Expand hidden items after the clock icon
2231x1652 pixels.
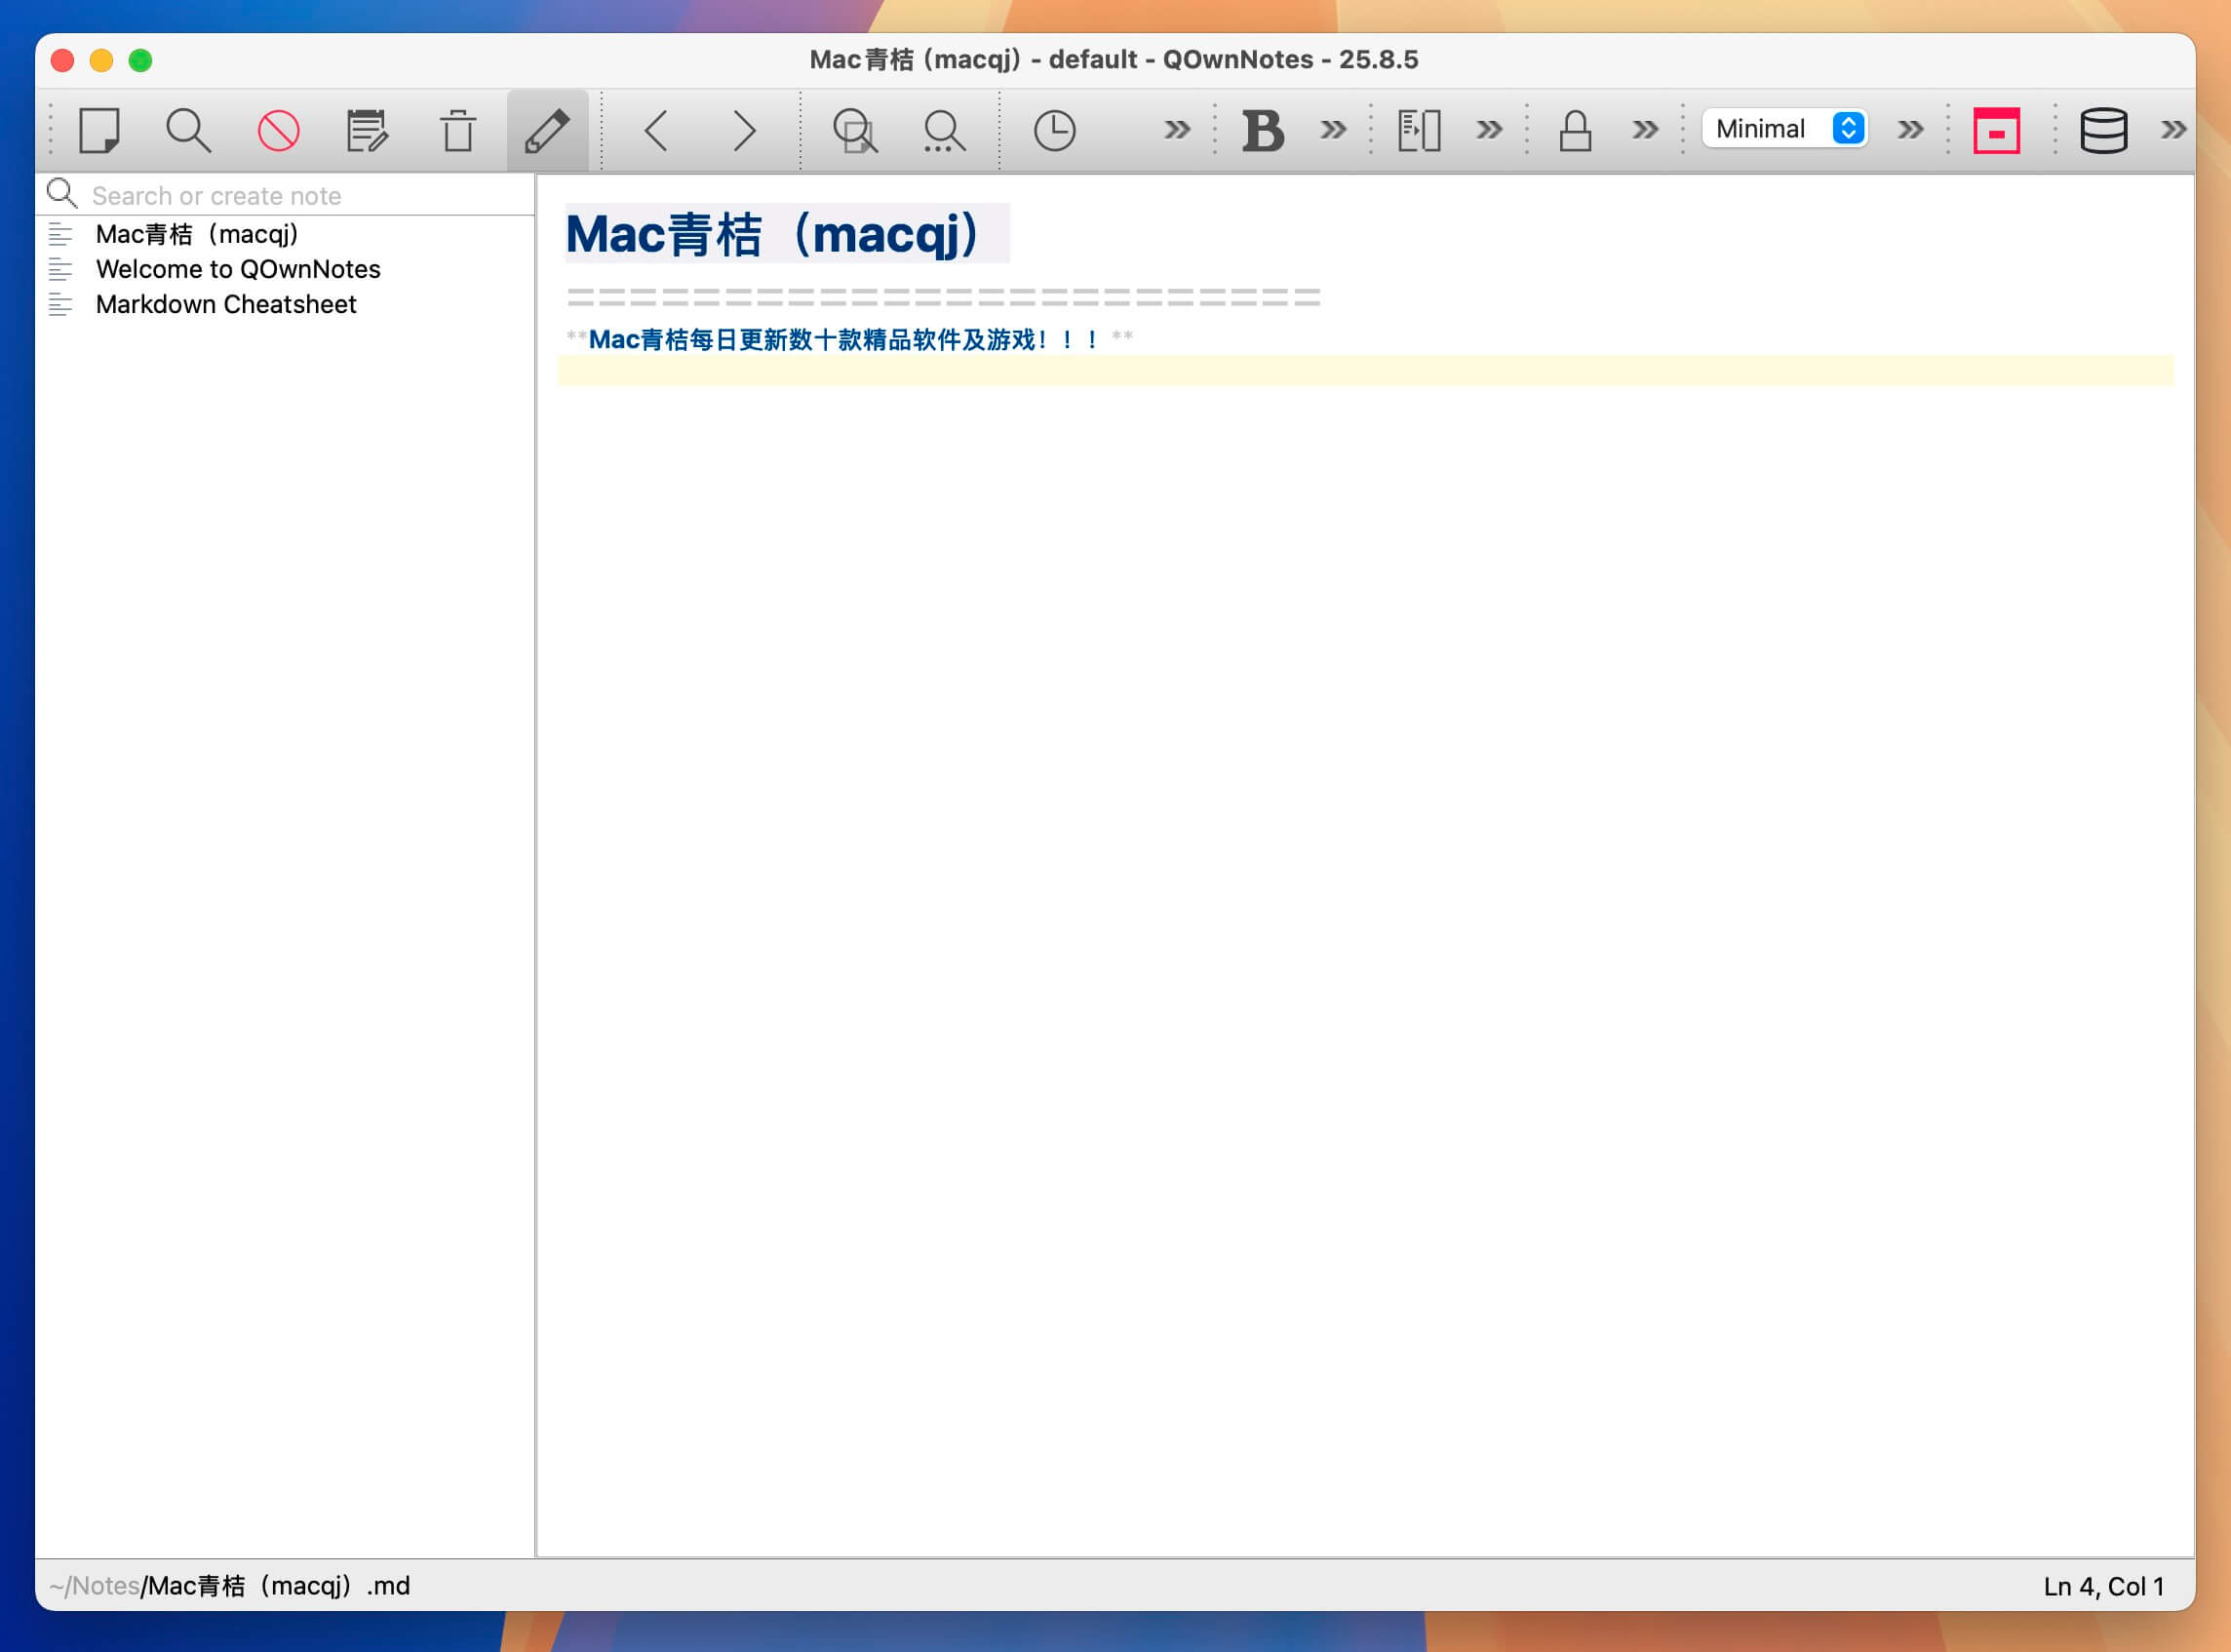[x=1177, y=129]
